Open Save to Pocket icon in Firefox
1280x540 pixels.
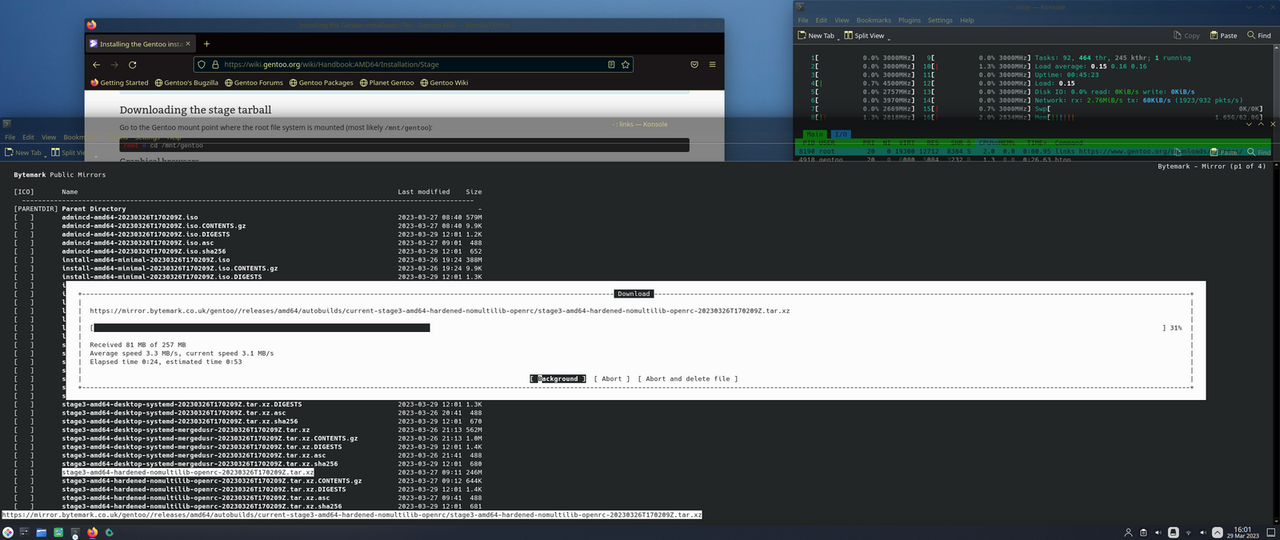point(696,64)
